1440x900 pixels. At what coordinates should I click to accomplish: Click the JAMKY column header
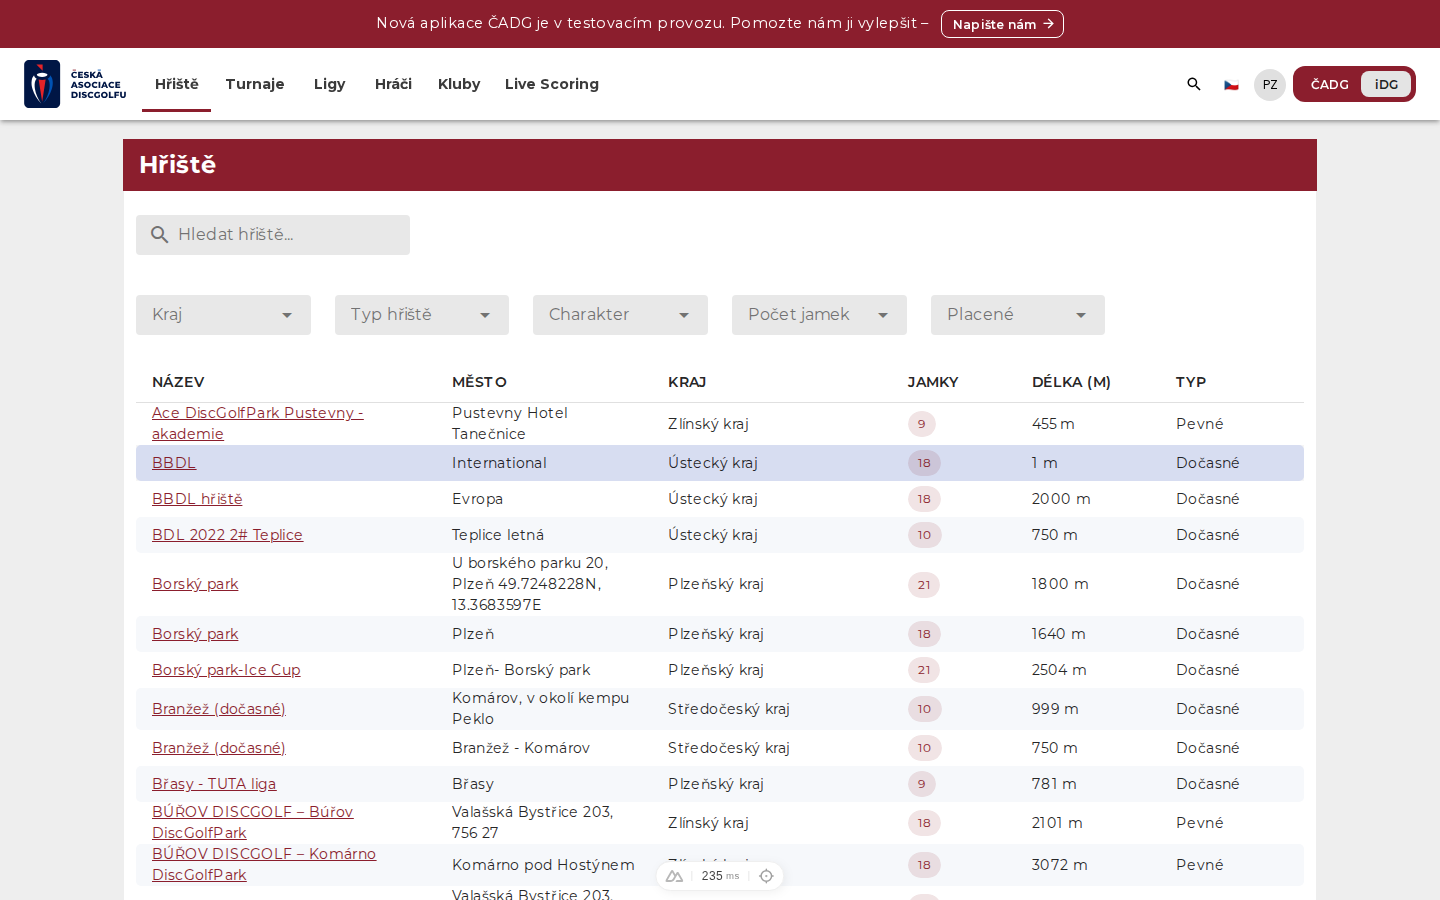click(933, 382)
